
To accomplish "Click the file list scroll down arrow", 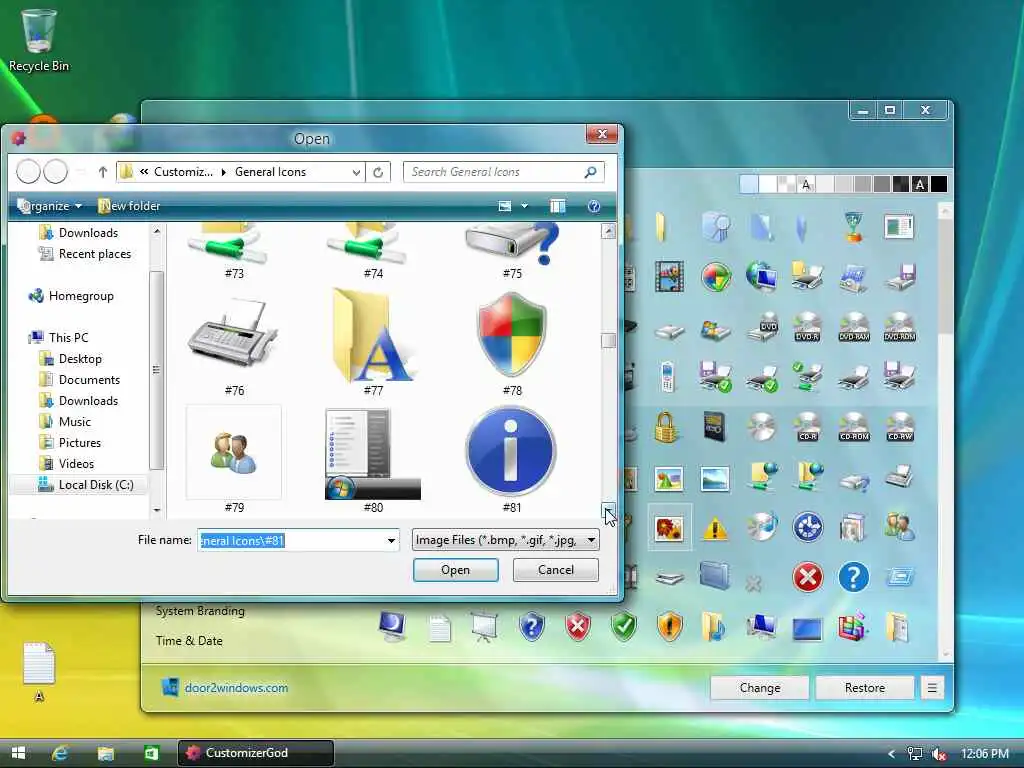I will (608, 509).
